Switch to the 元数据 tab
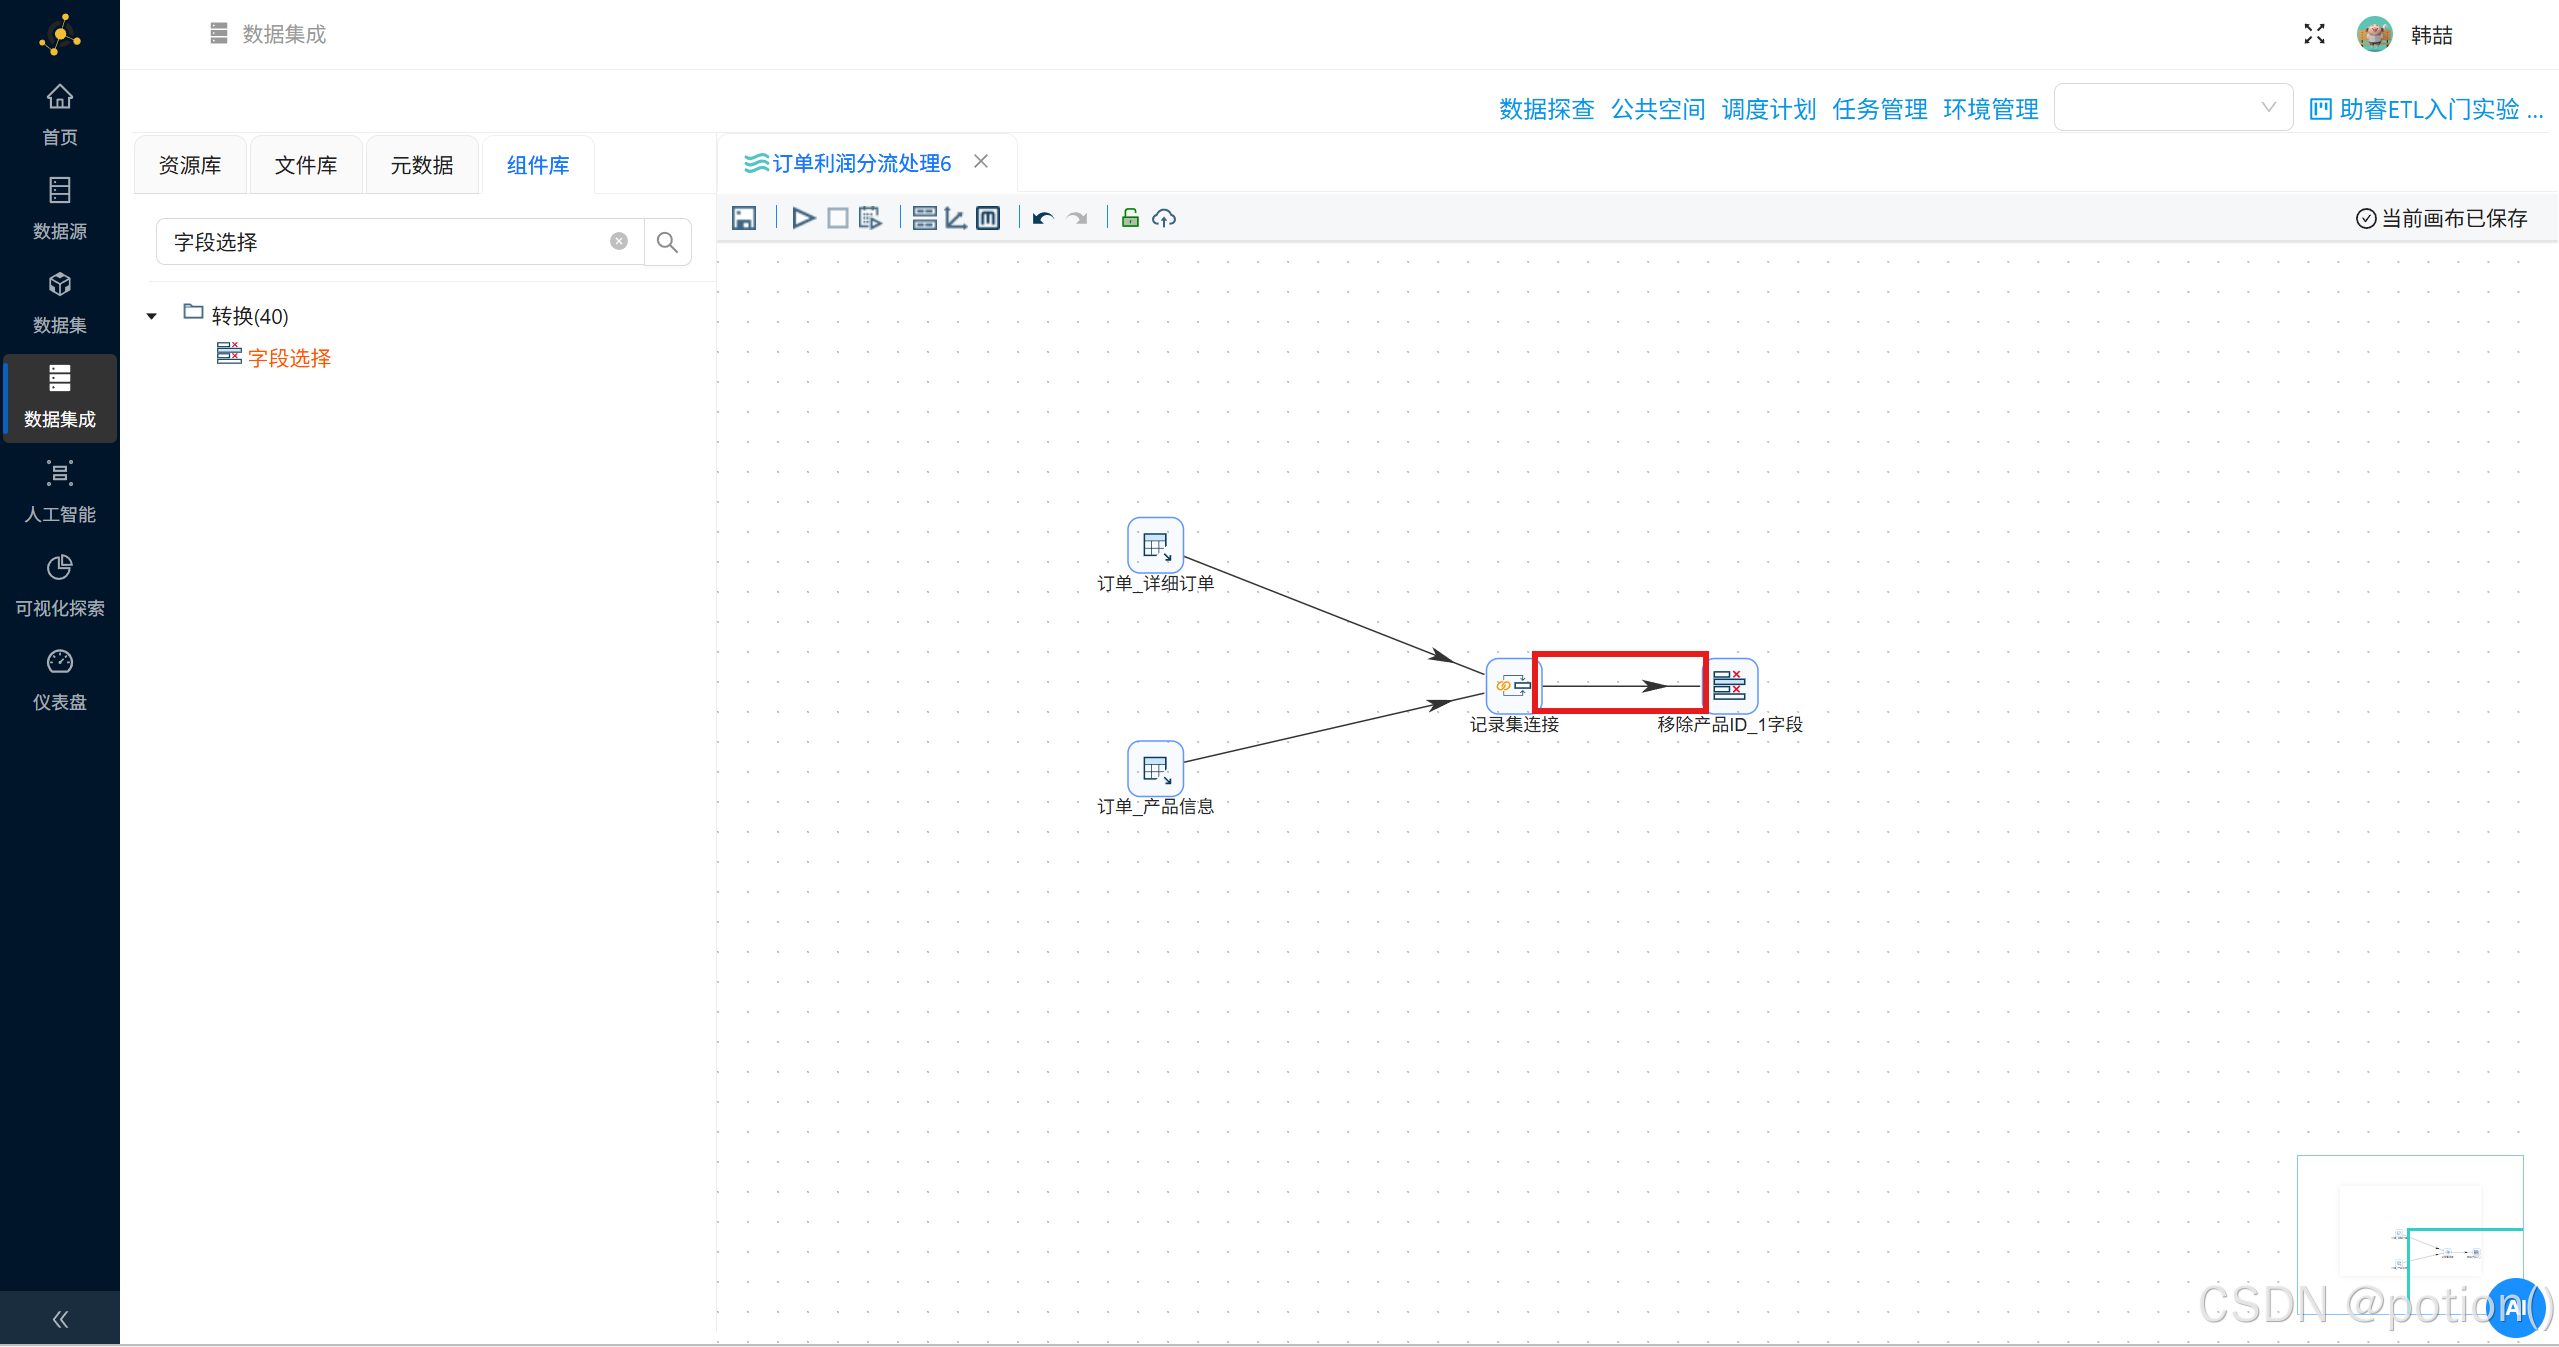2559x1347 pixels. tap(422, 165)
